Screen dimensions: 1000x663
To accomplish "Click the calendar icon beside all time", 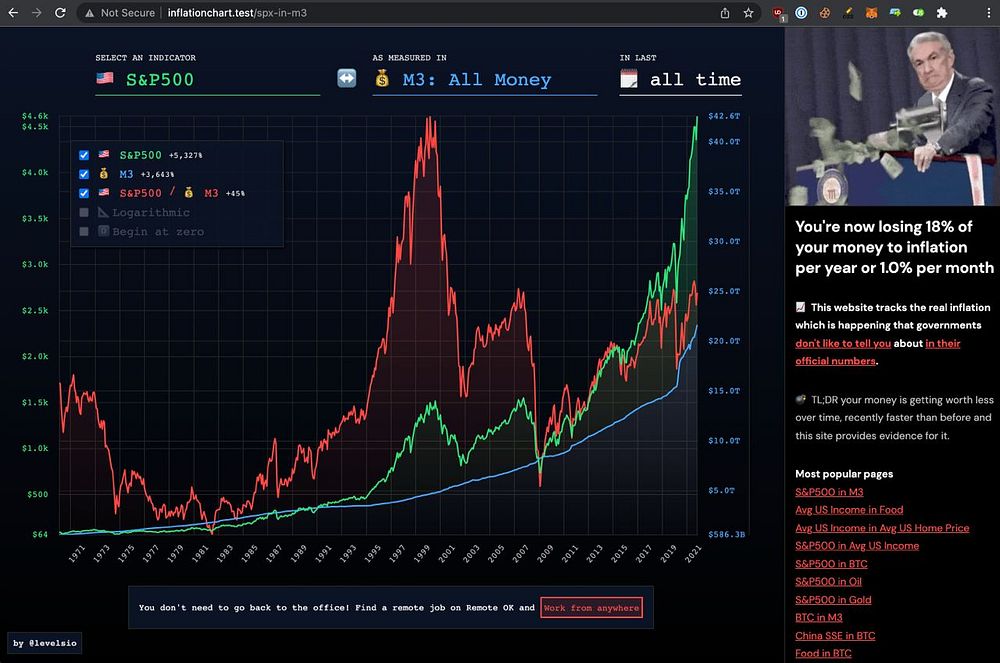I will (629, 79).
